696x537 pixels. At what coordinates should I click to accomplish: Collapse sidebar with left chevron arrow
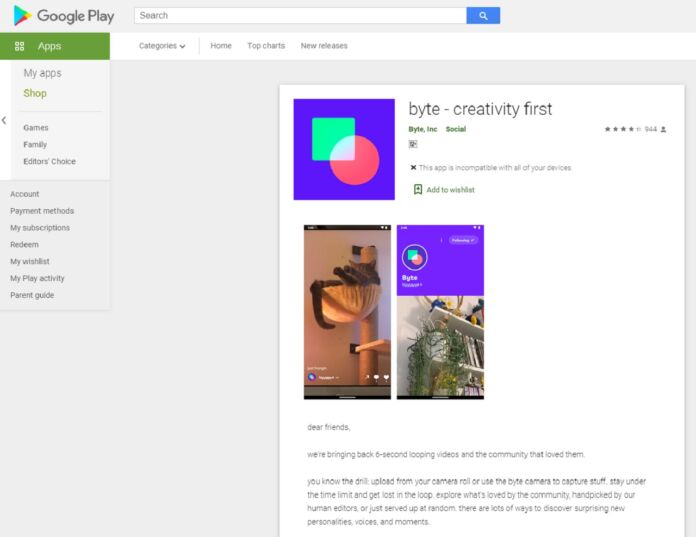4,120
